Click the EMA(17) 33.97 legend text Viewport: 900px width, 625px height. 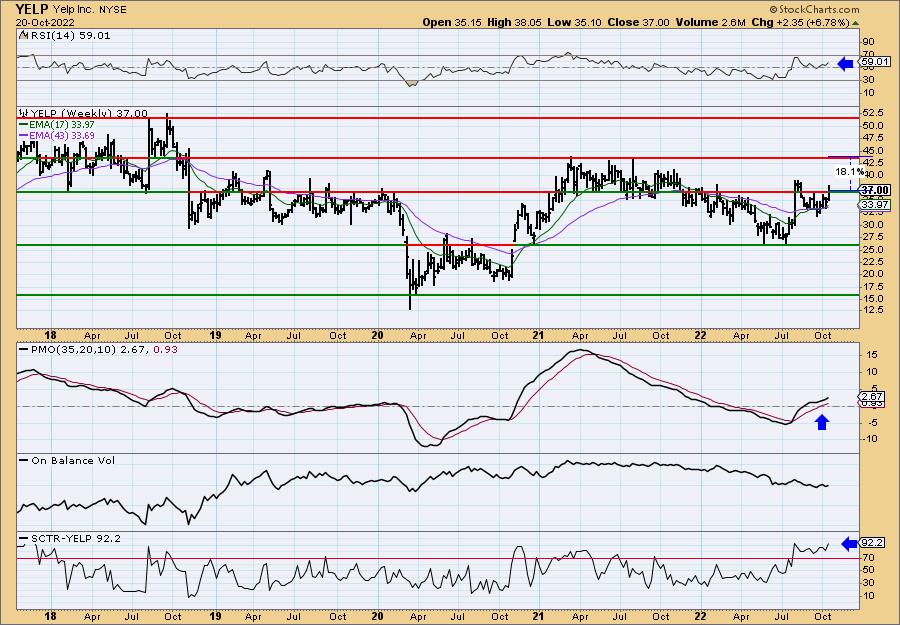tap(61, 125)
